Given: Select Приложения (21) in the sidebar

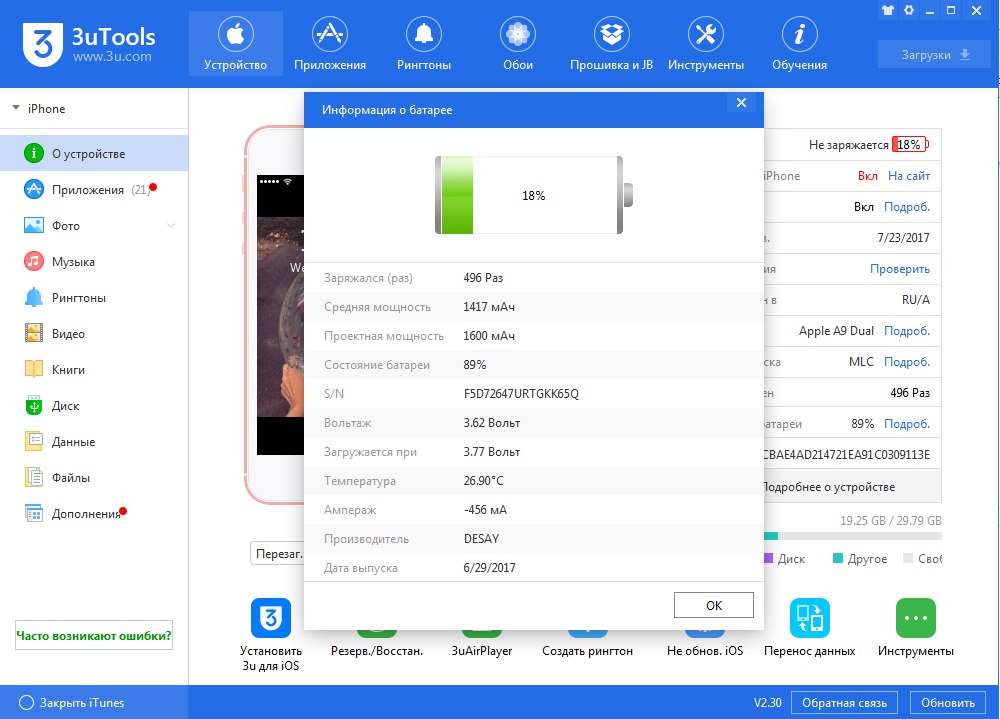Looking at the screenshot, I should point(94,189).
